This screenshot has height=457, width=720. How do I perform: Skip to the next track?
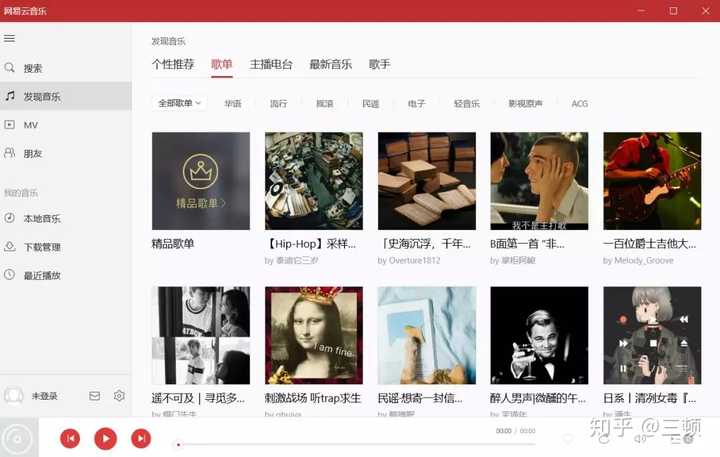[x=141, y=439]
